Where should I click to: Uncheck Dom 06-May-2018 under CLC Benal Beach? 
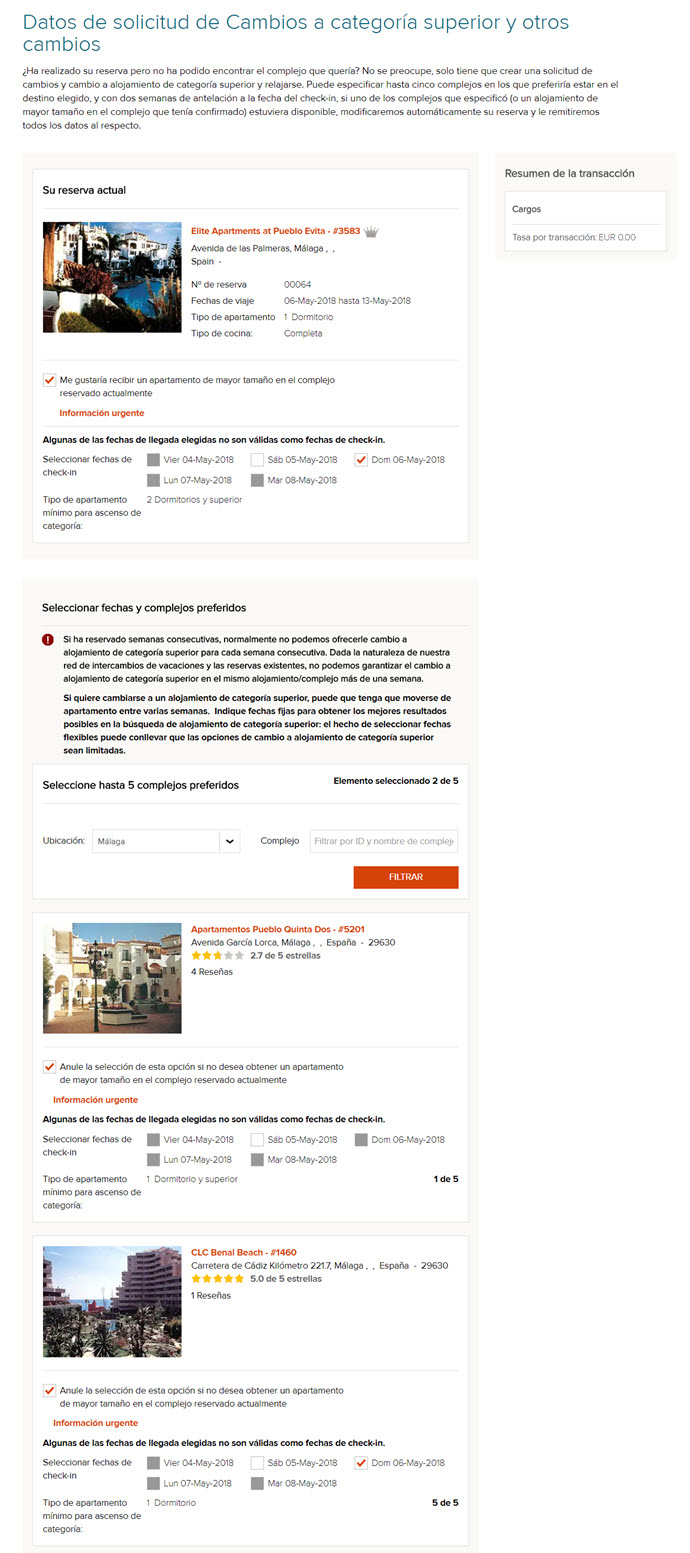tap(361, 1463)
